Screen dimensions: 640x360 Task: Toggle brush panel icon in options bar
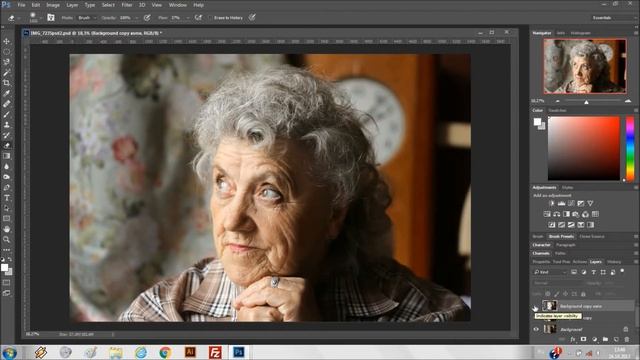51,18
